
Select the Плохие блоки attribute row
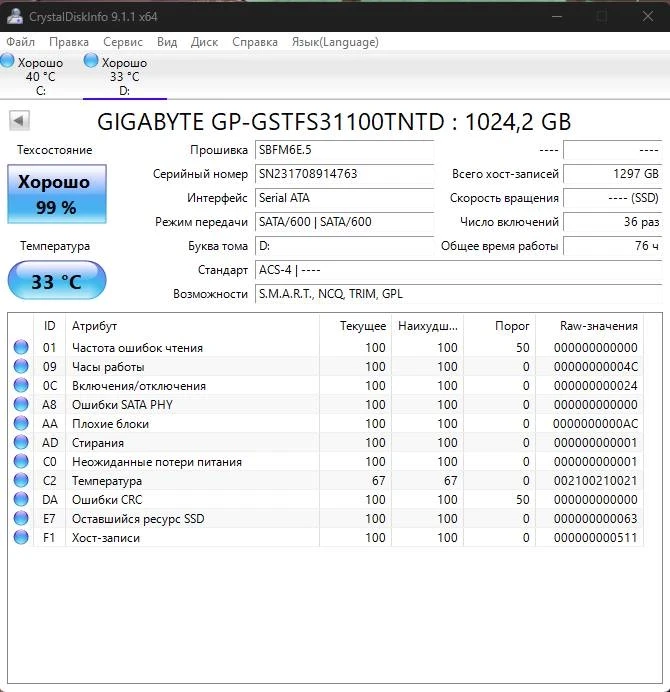(x=326, y=423)
